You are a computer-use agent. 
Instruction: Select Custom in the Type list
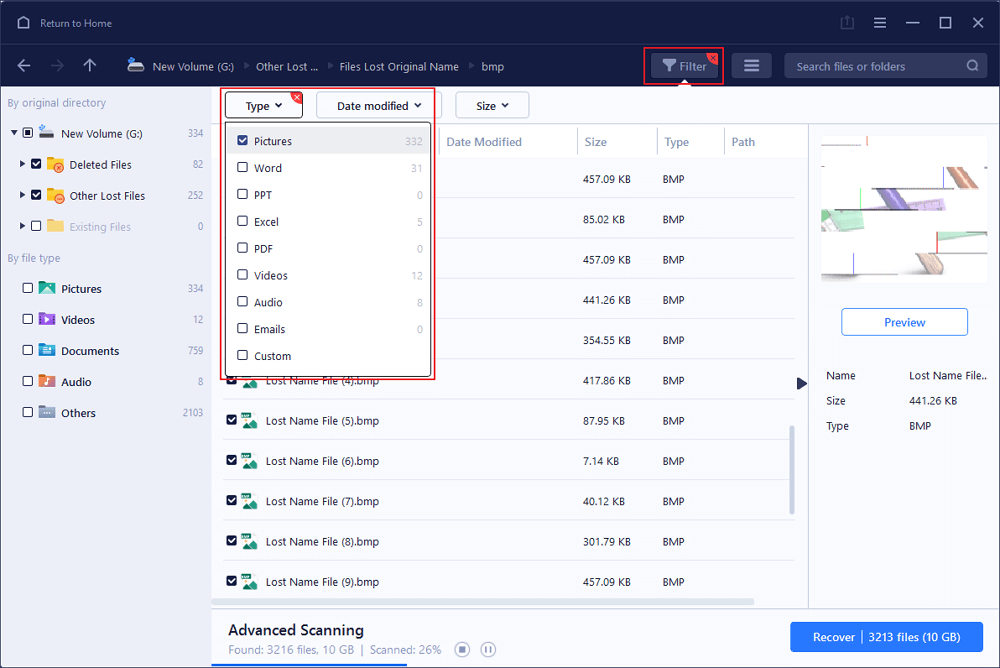pos(272,356)
